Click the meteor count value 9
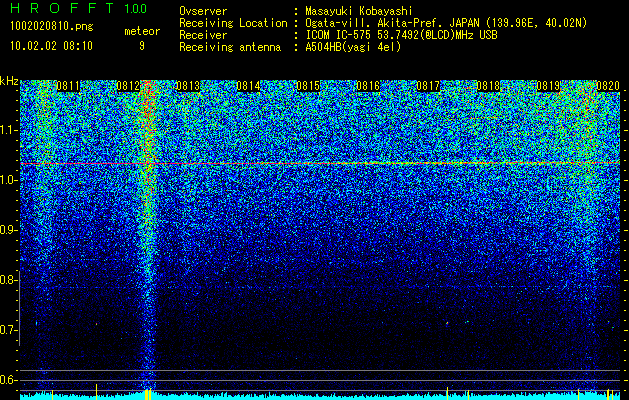This screenshot has height=400, width=629. point(142,46)
